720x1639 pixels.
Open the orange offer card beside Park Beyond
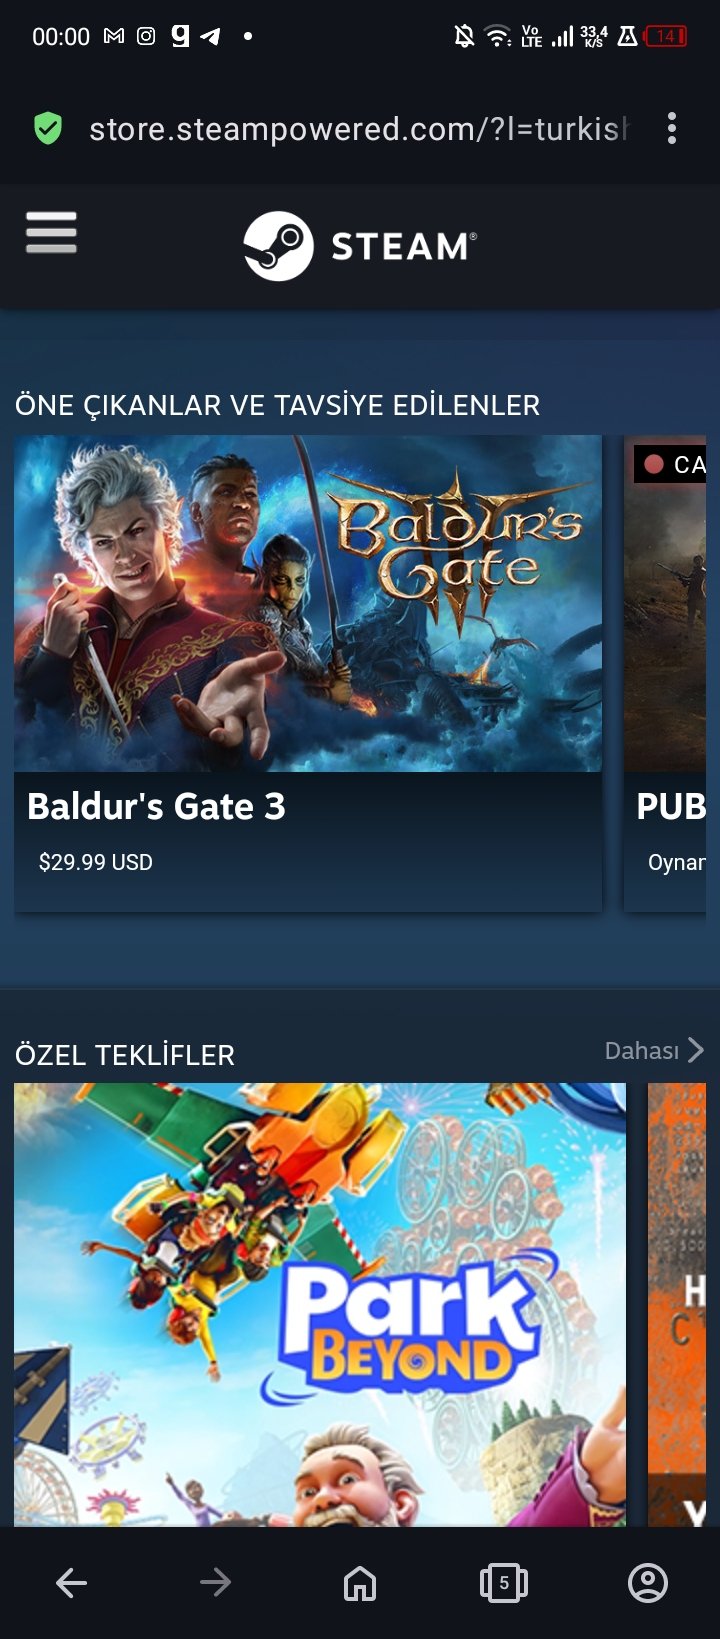click(x=677, y=1305)
